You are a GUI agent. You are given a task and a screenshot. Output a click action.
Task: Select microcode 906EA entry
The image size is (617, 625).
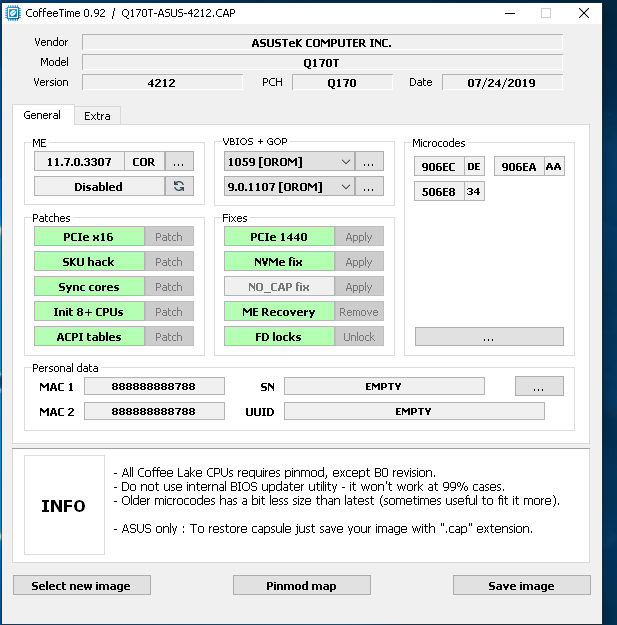[519, 167]
